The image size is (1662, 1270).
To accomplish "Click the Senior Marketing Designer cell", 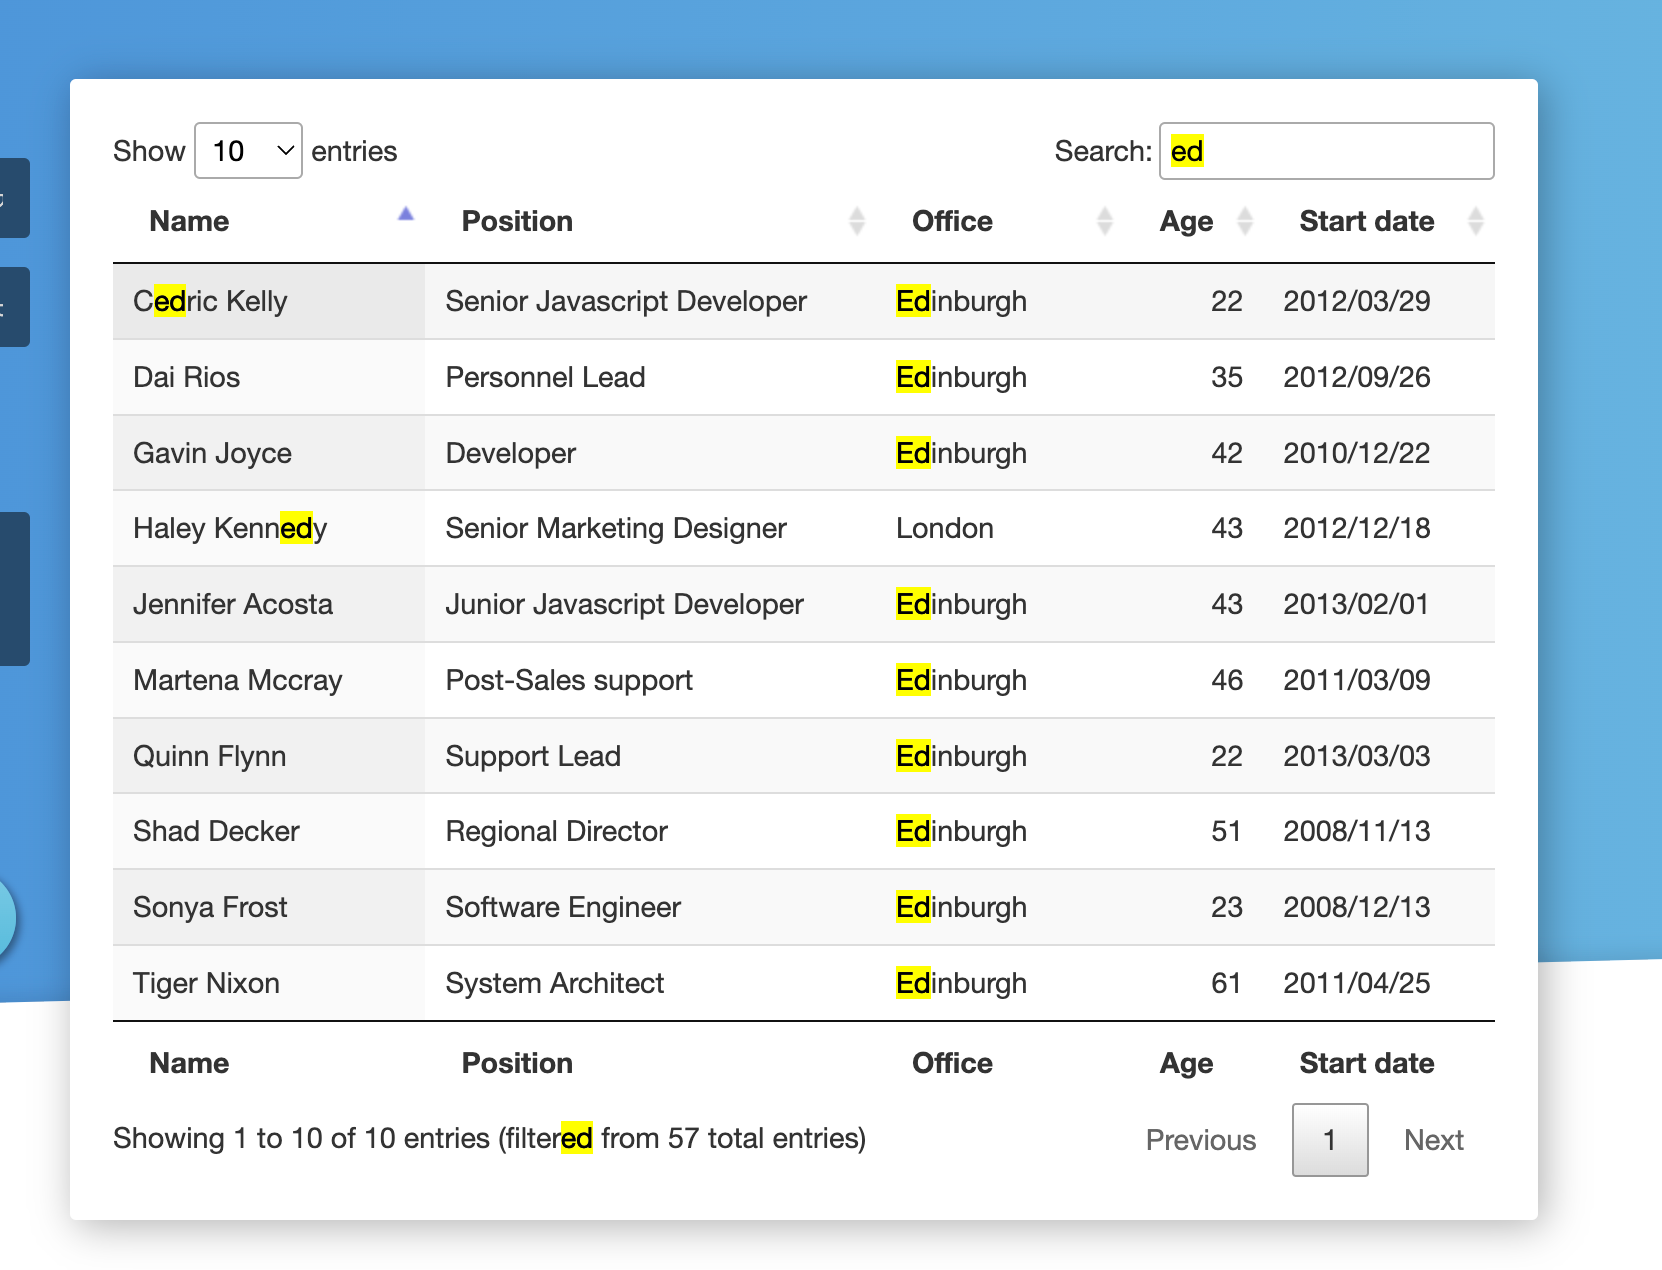I will pyautogui.click(x=650, y=528).
